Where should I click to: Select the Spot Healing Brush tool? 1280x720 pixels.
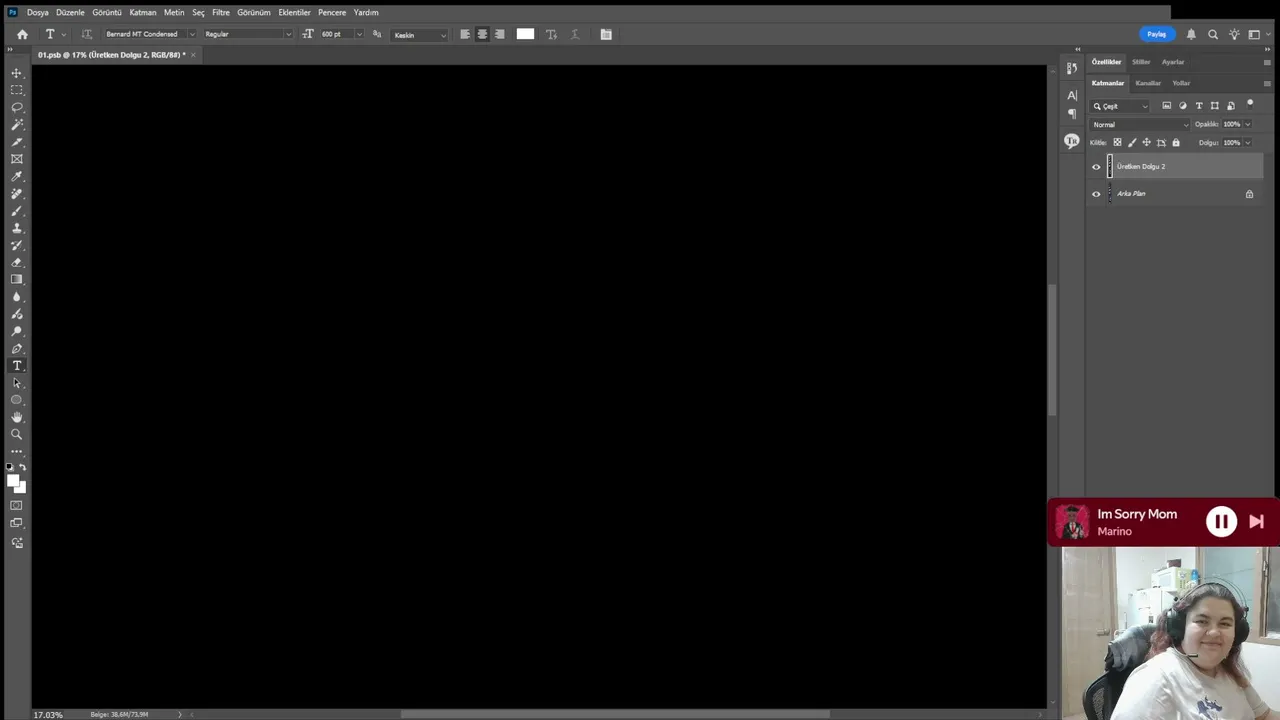pos(17,194)
